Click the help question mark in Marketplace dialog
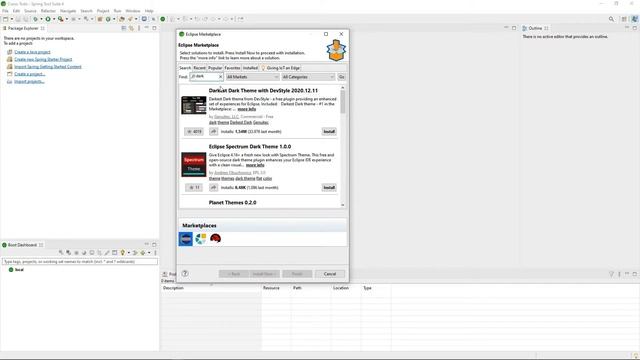The height and width of the screenshot is (360, 640). tap(185, 273)
